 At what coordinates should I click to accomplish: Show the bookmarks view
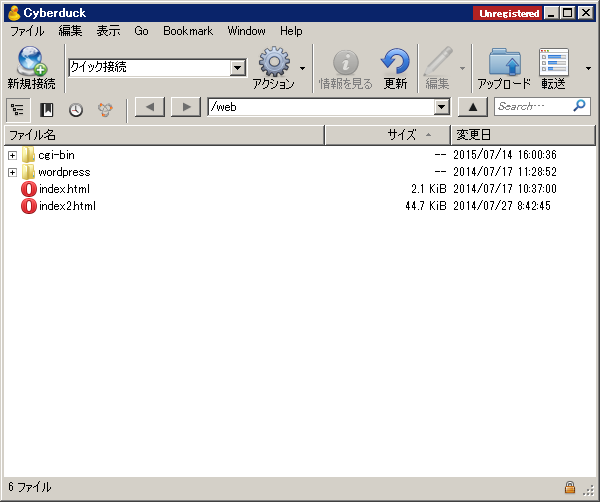(47, 110)
